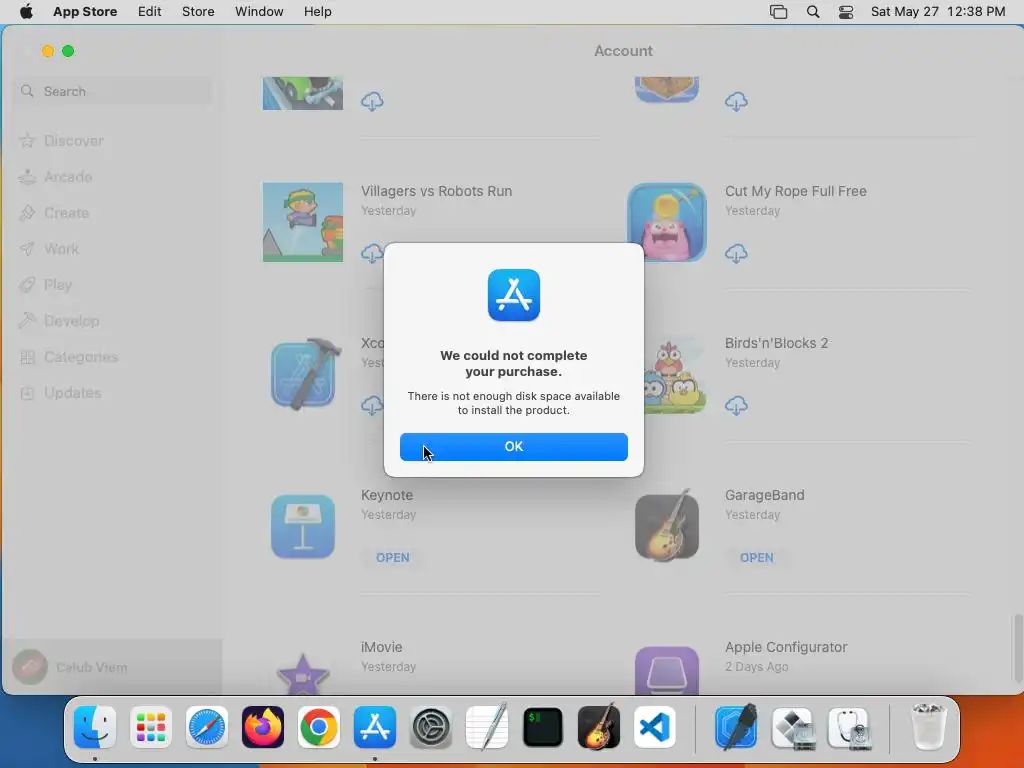Launch Safari from the Dock
Viewport: 1024px width, 768px height.
(x=207, y=727)
